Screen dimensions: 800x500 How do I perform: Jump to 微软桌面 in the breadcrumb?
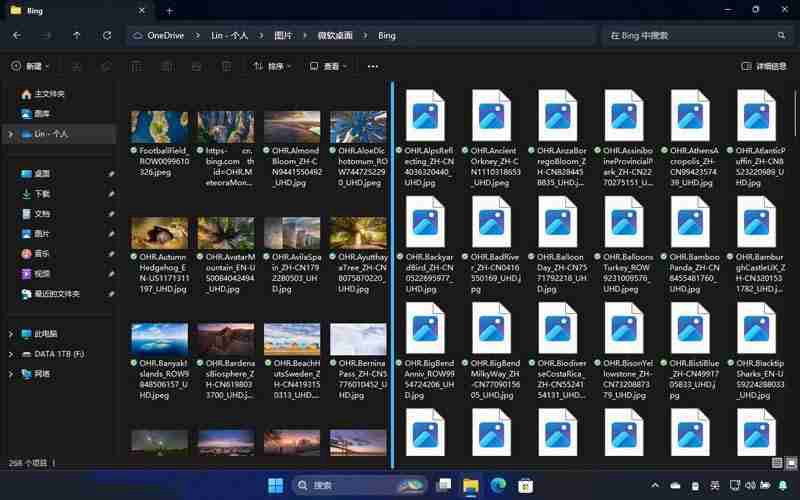click(x=335, y=36)
